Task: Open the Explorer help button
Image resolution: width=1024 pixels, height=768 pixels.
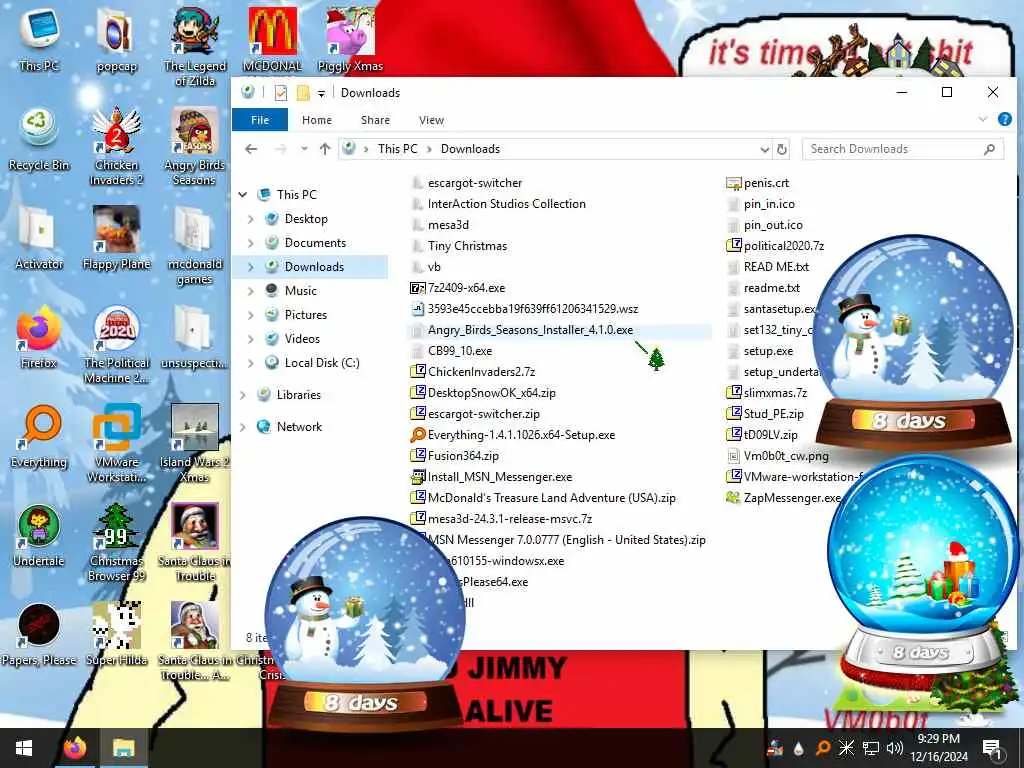Action: (1004, 119)
